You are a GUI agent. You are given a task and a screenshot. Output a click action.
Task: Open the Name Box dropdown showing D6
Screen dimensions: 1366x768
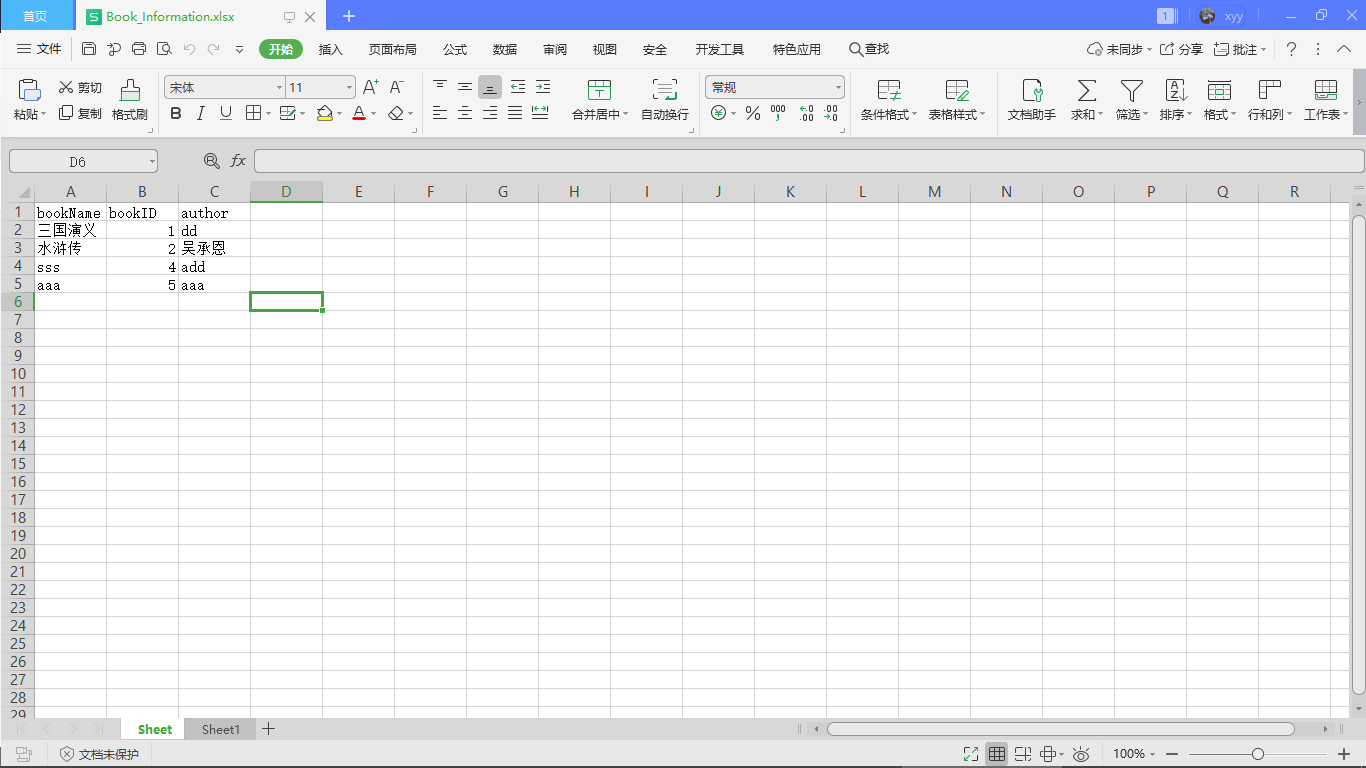pyautogui.click(x=151, y=161)
